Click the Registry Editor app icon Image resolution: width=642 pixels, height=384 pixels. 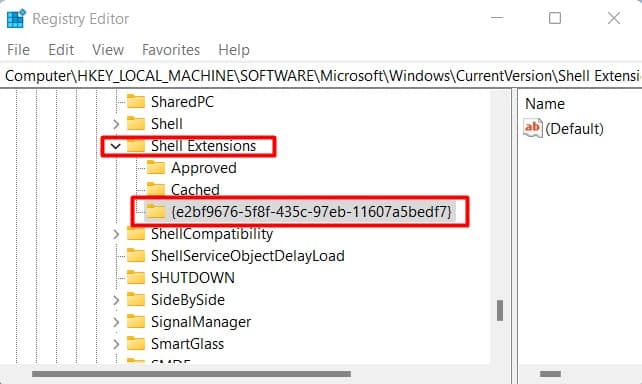[16, 19]
